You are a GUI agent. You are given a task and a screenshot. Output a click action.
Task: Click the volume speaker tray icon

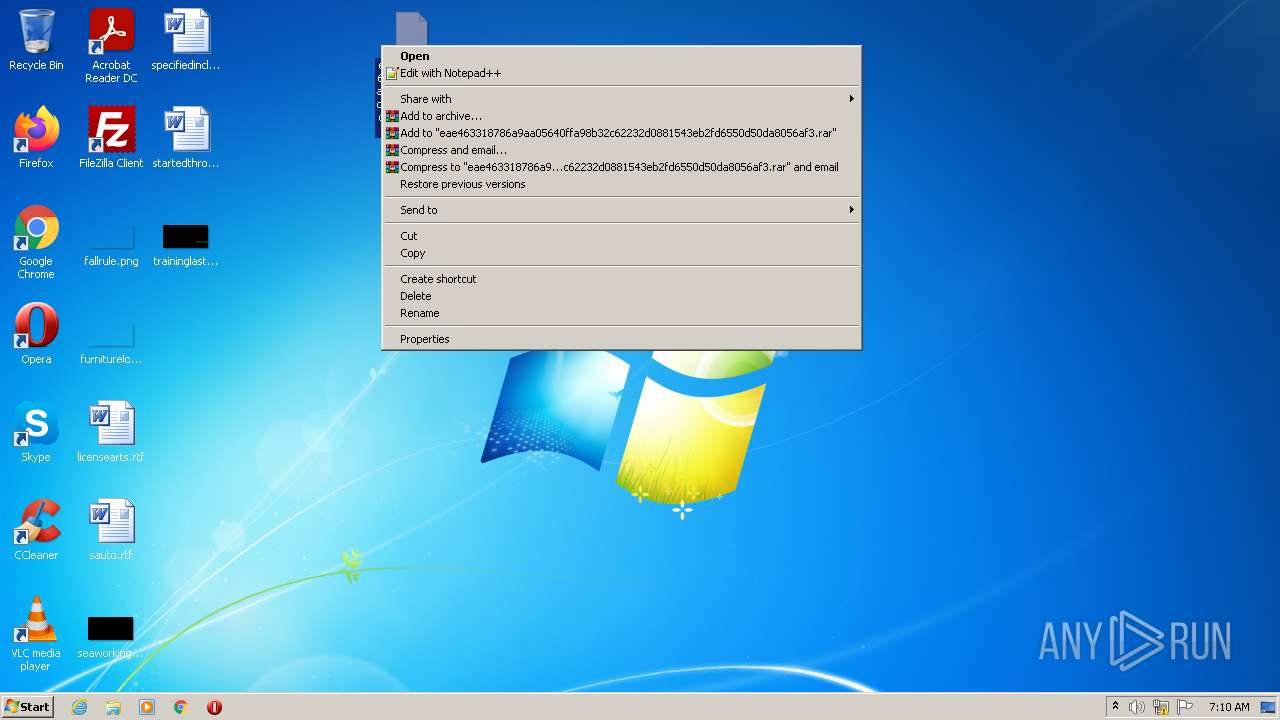tap(1137, 707)
